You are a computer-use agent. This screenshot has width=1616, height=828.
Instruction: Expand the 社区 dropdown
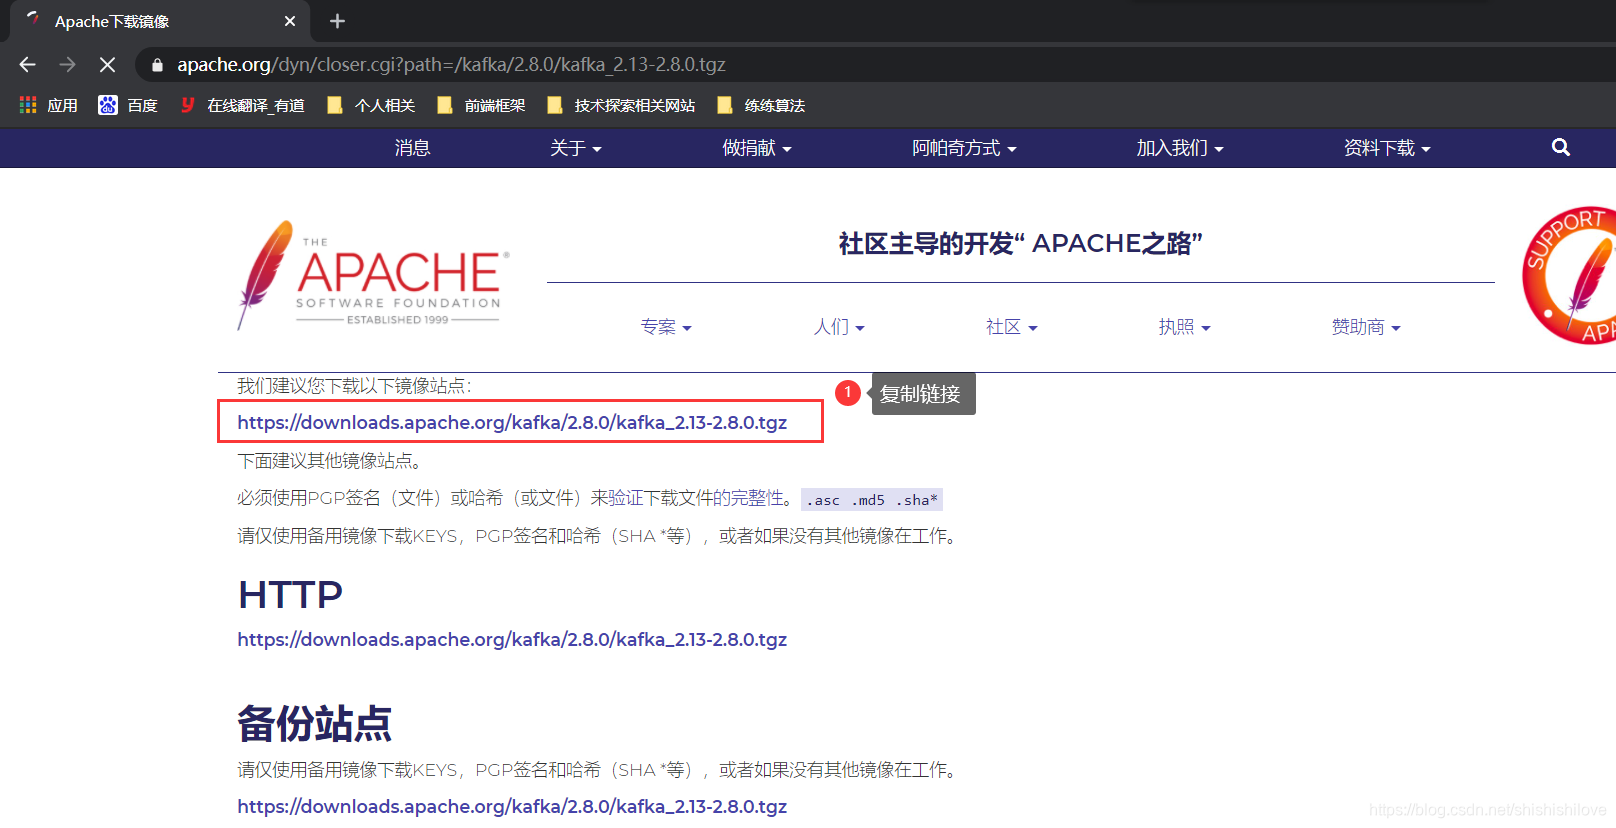tap(1012, 327)
